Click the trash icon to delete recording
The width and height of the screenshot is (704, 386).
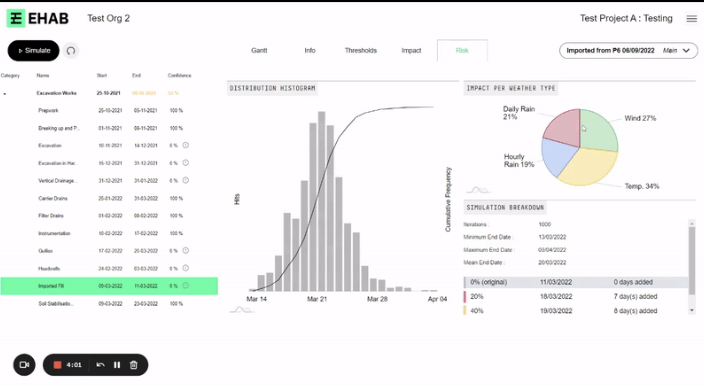click(133, 365)
